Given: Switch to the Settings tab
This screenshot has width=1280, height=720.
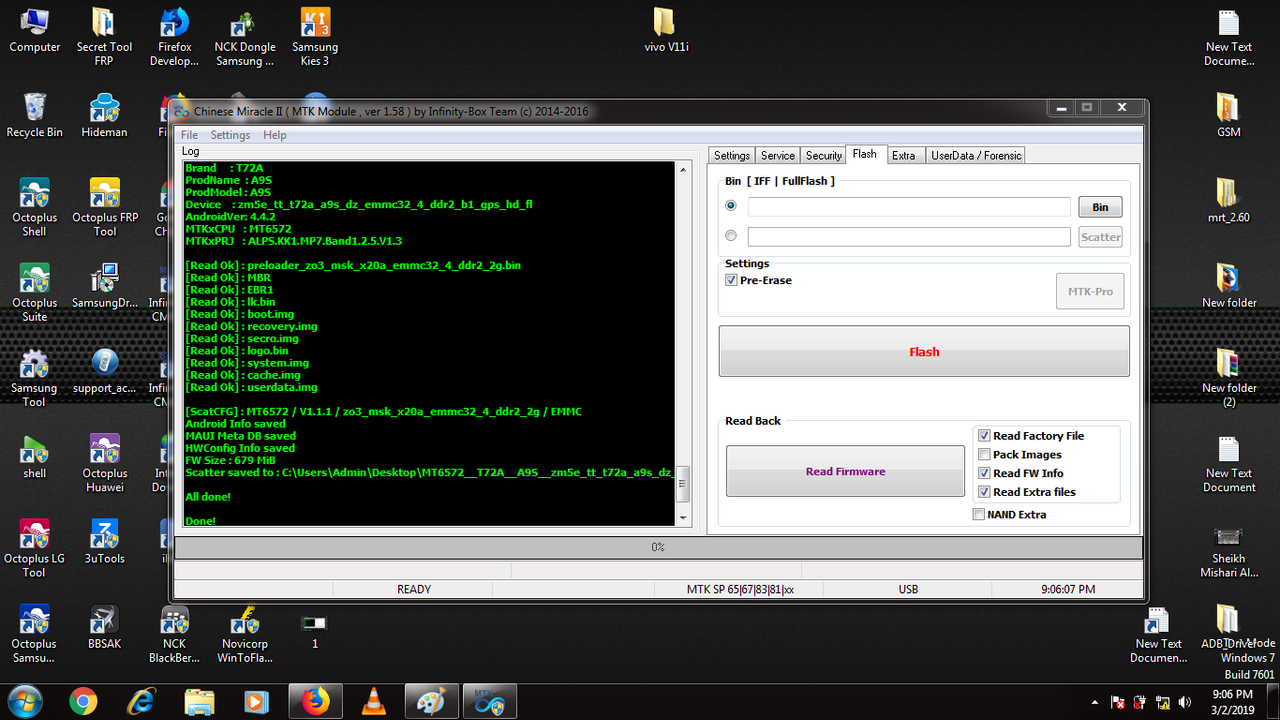Looking at the screenshot, I should [x=732, y=155].
